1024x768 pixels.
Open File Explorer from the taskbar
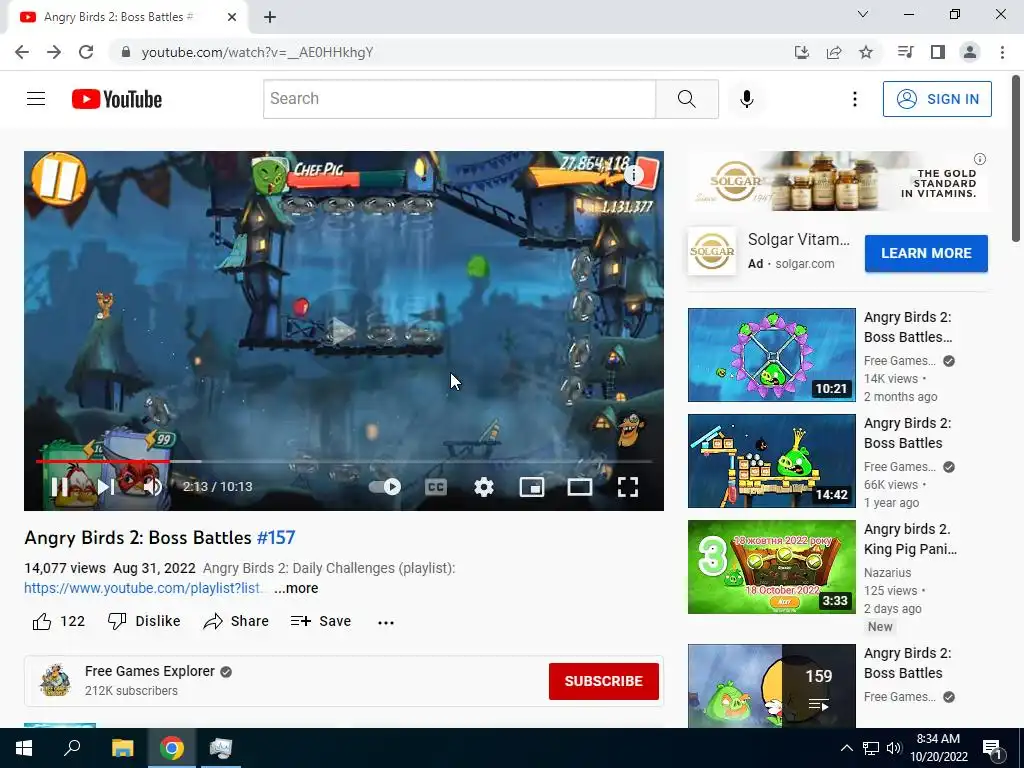pos(122,748)
